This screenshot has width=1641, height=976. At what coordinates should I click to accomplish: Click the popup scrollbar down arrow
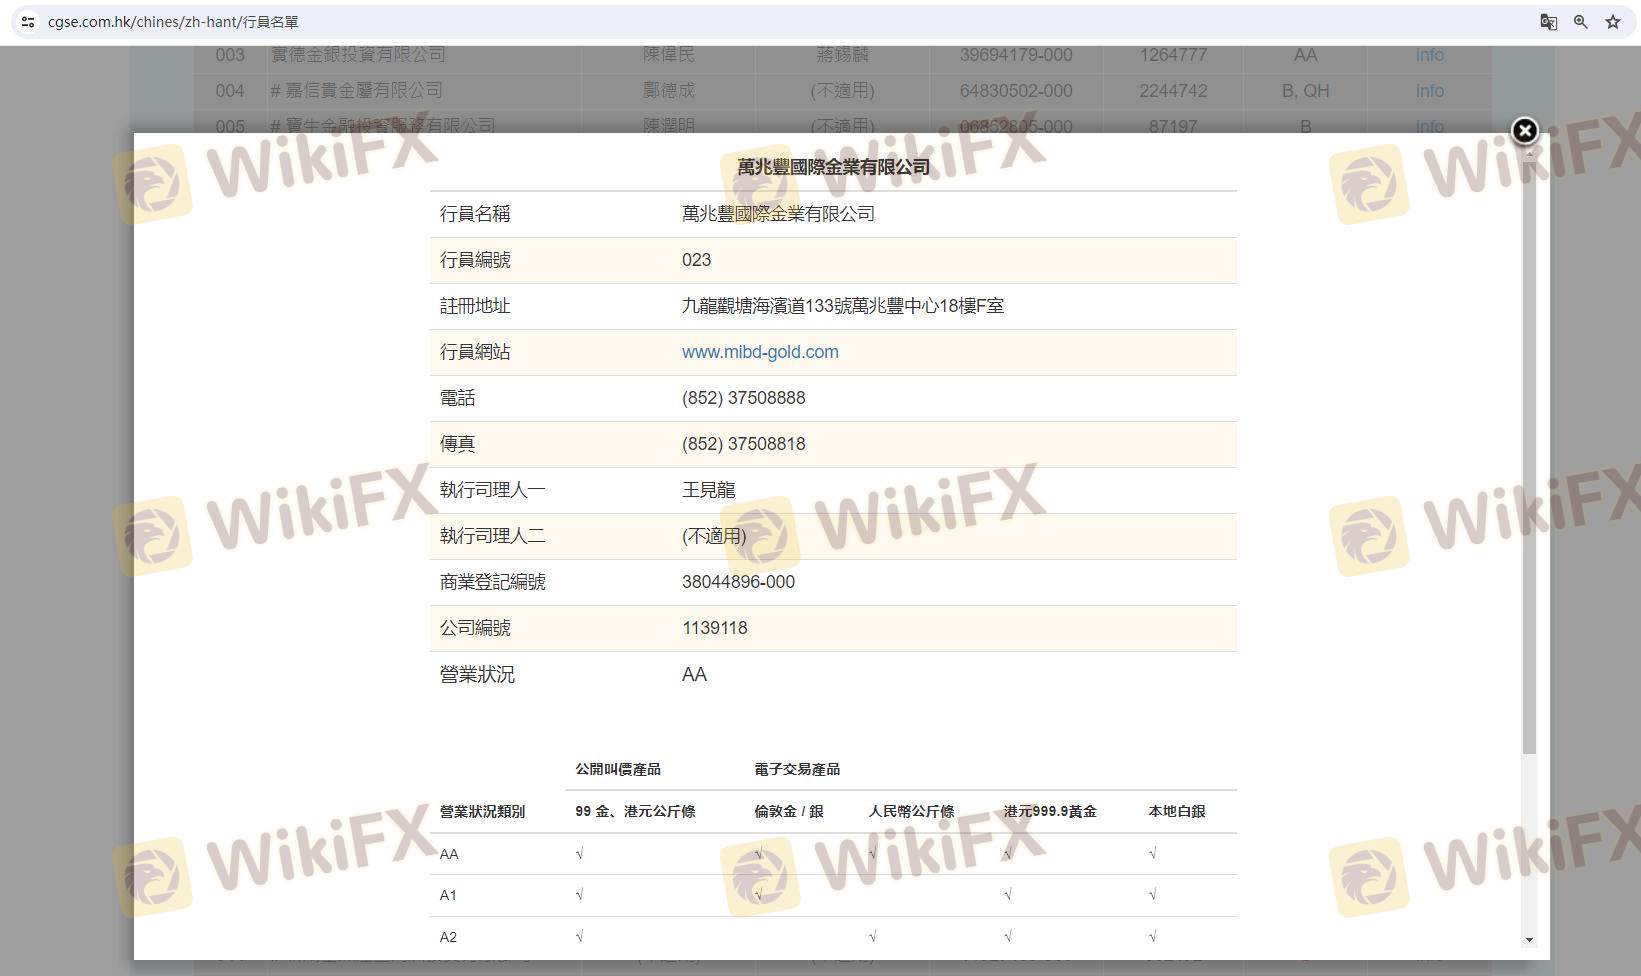pyautogui.click(x=1529, y=940)
